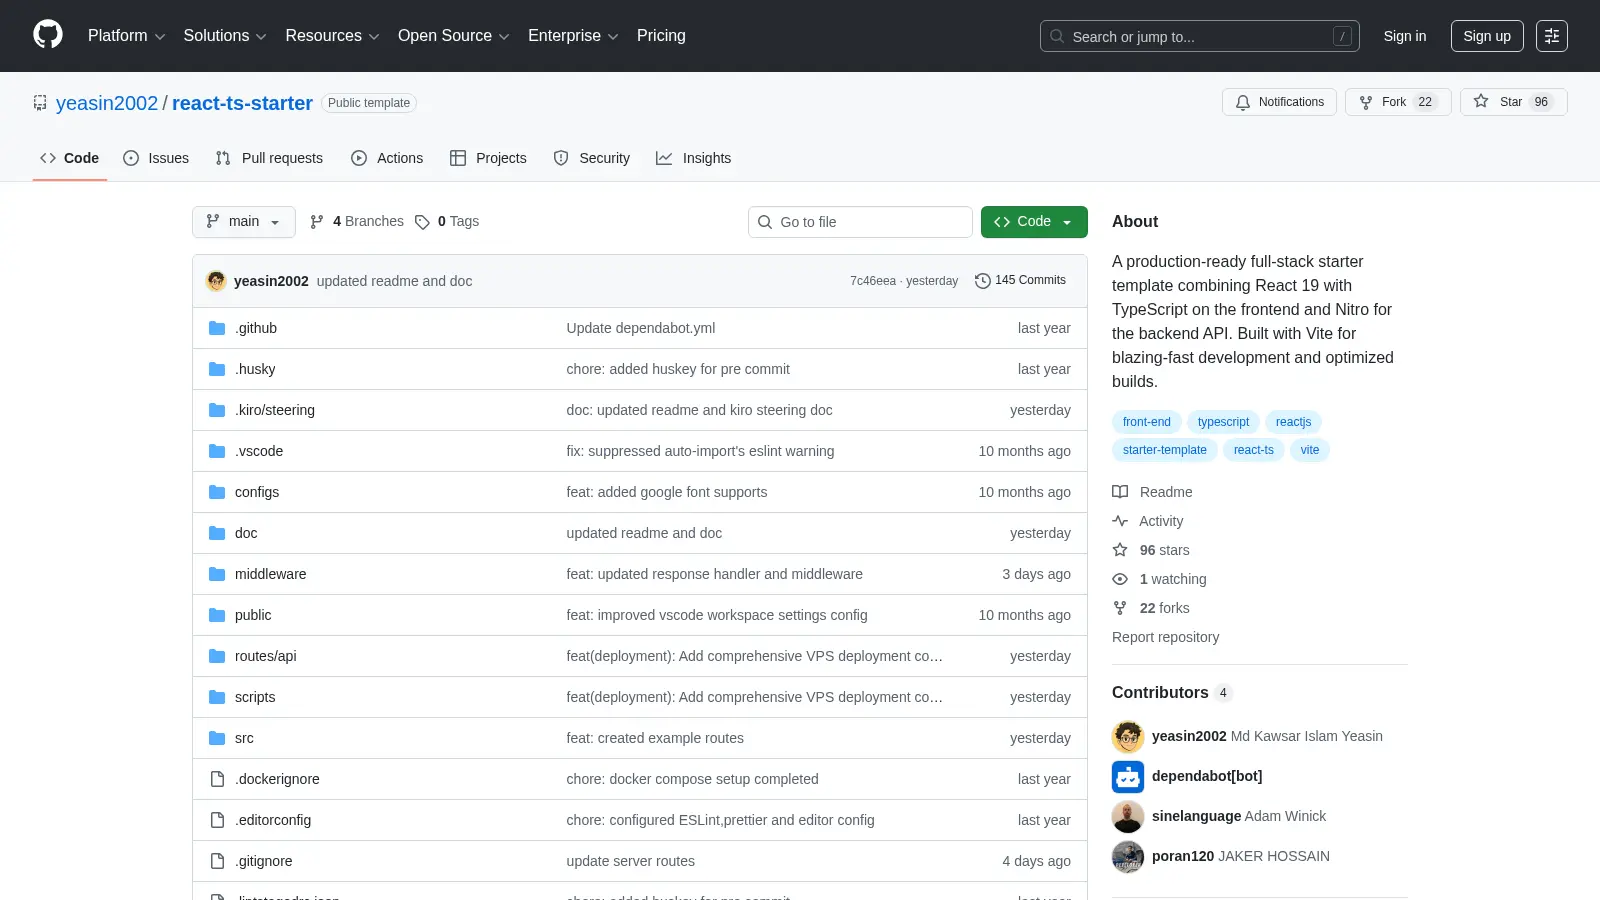Click the bell Notifications button
This screenshot has height=900, width=1600.
1279,102
